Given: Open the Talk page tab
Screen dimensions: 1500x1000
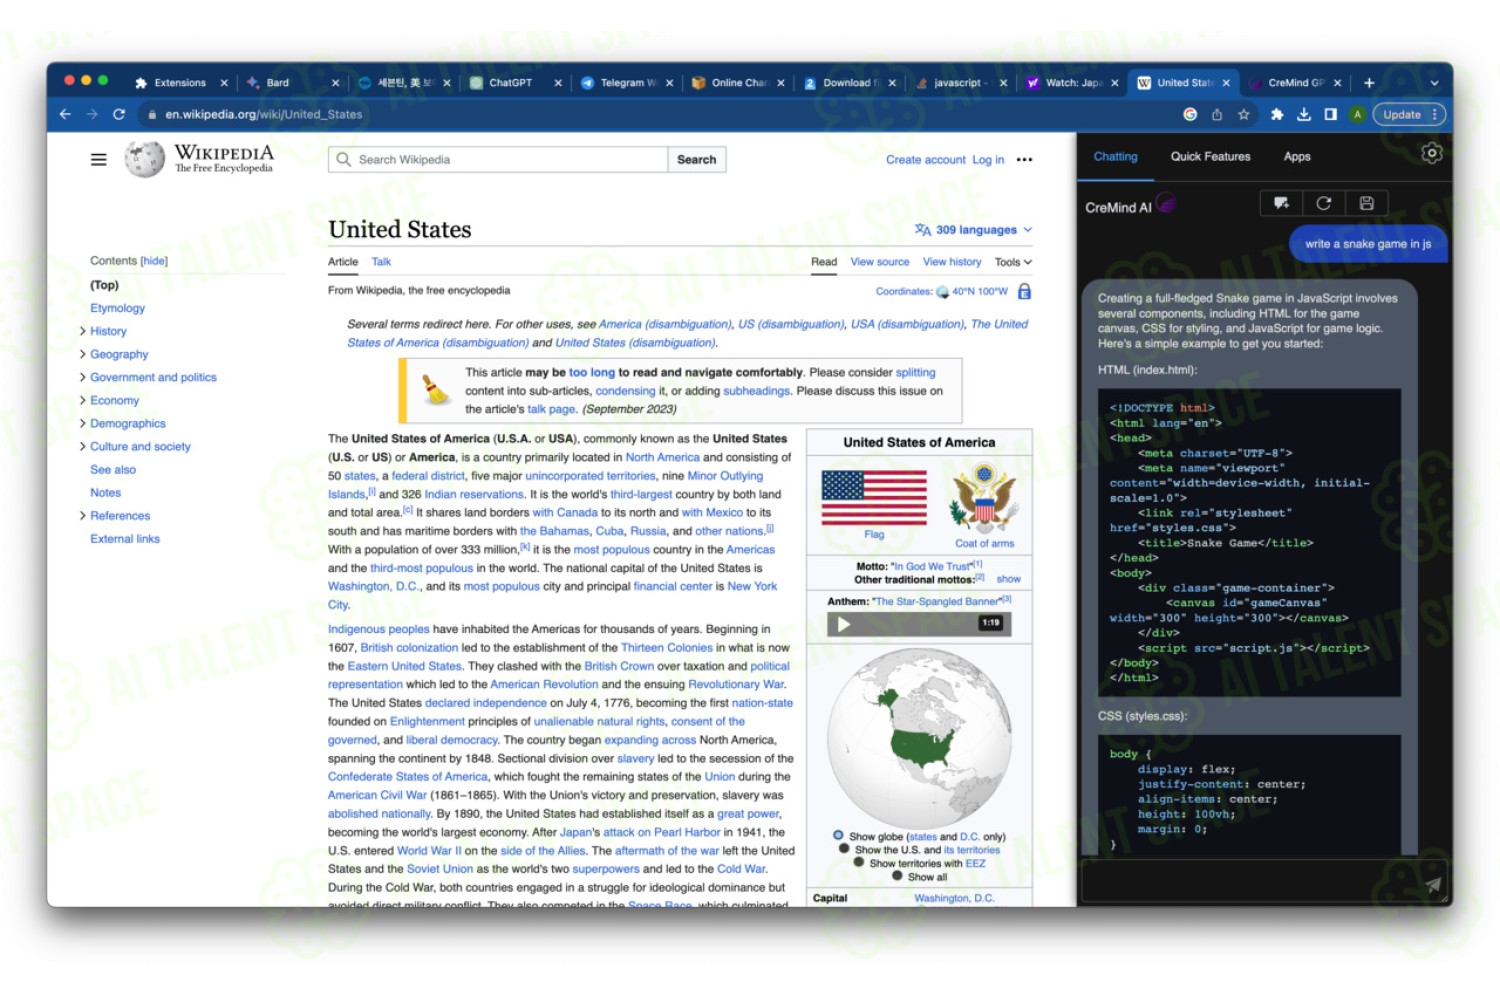Looking at the screenshot, I should coord(381,262).
